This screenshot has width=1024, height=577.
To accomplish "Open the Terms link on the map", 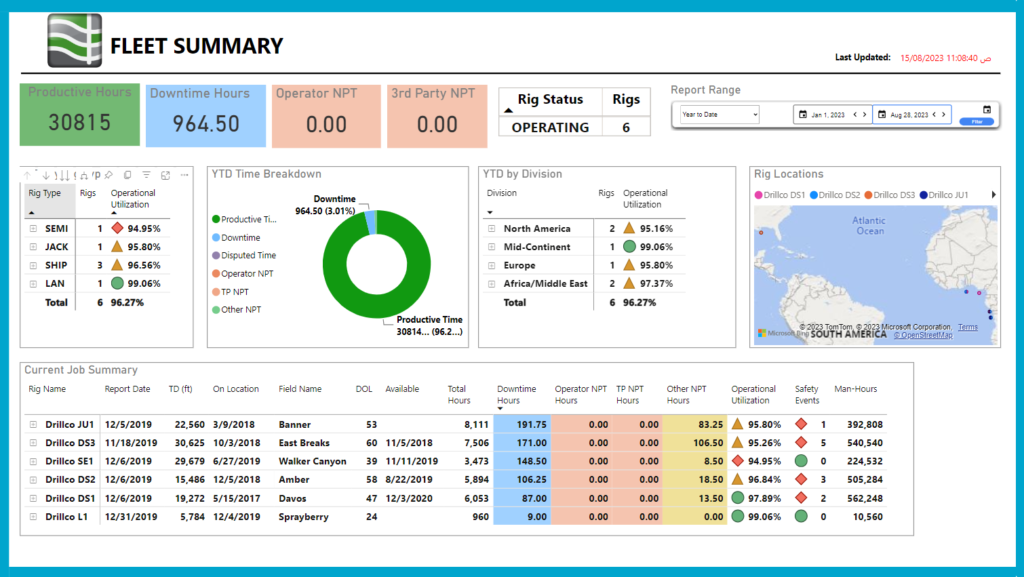I will [x=968, y=327].
